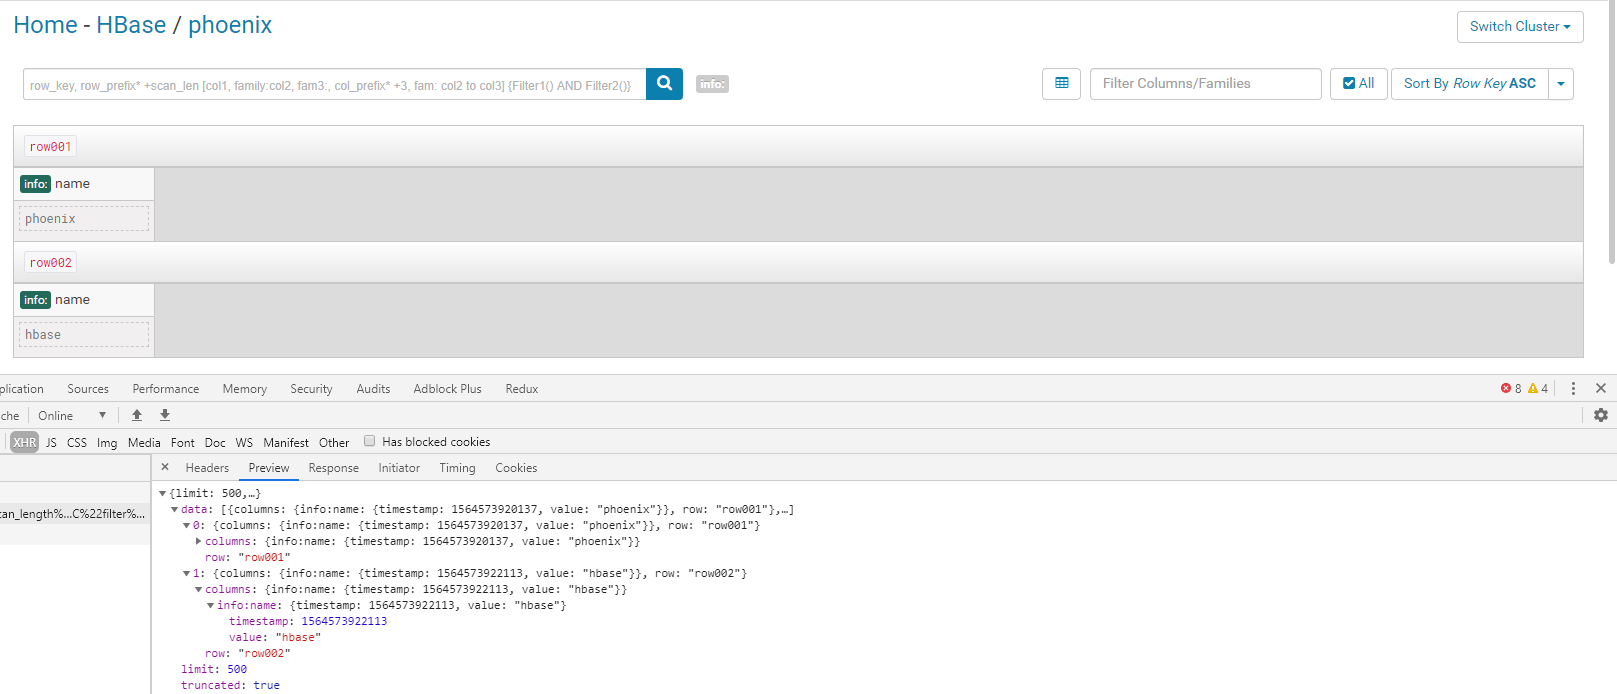
Task: Open the Switch Cluster dropdown
Action: 1520,27
